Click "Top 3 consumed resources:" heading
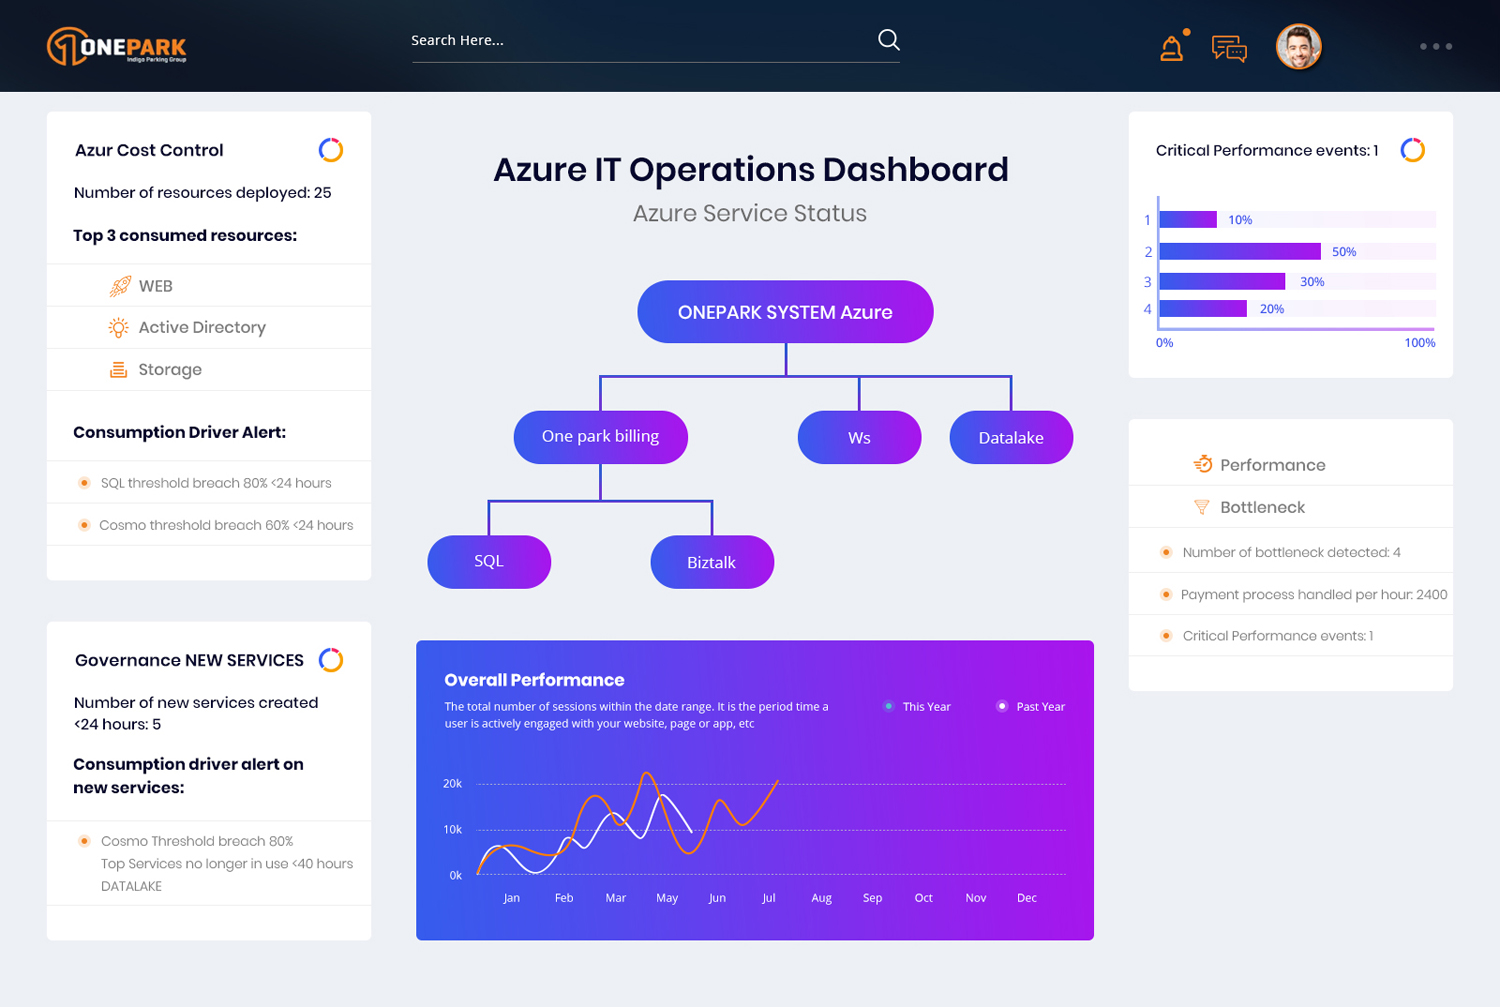The height and width of the screenshot is (1007, 1500). [185, 236]
